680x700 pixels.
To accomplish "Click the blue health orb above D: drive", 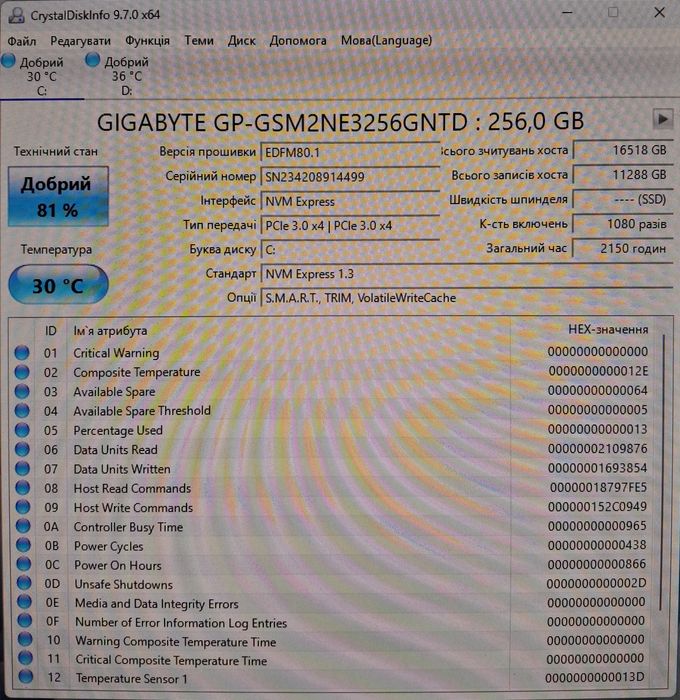I will tap(92, 59).
